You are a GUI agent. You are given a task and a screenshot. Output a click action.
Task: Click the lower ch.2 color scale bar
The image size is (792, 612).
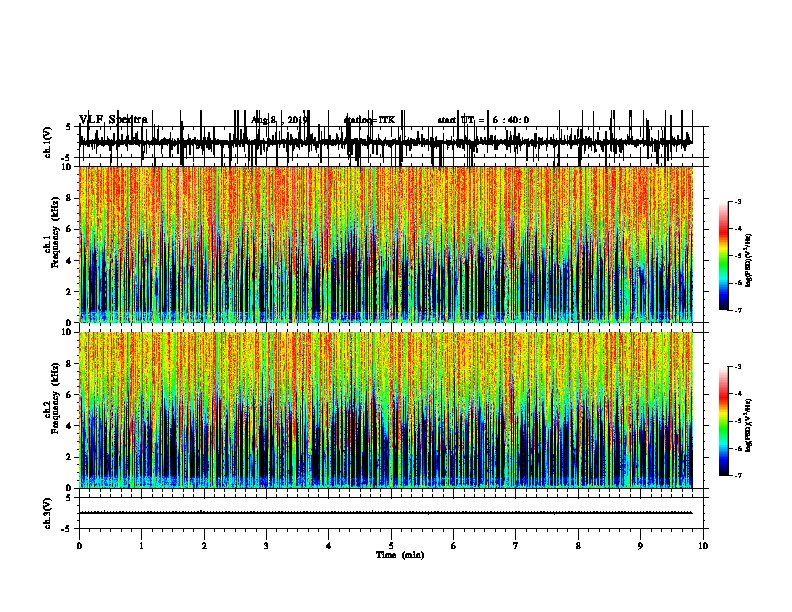pyautogui.click(x=723, y=421)
